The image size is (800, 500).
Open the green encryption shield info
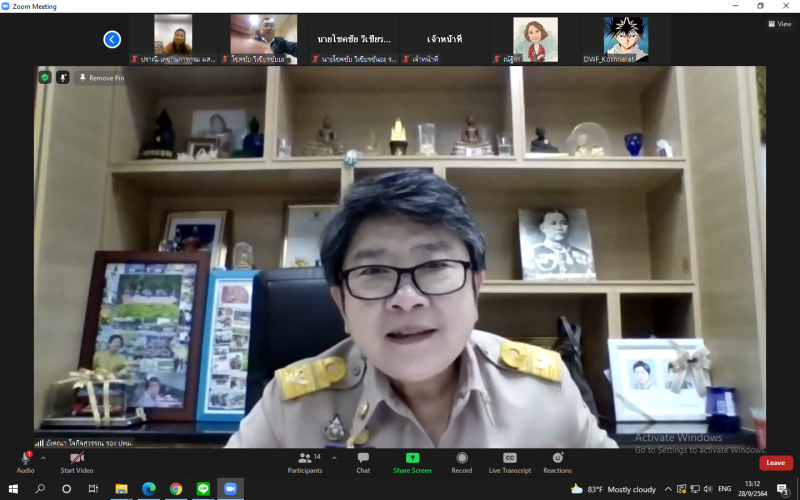coord(45,78)
